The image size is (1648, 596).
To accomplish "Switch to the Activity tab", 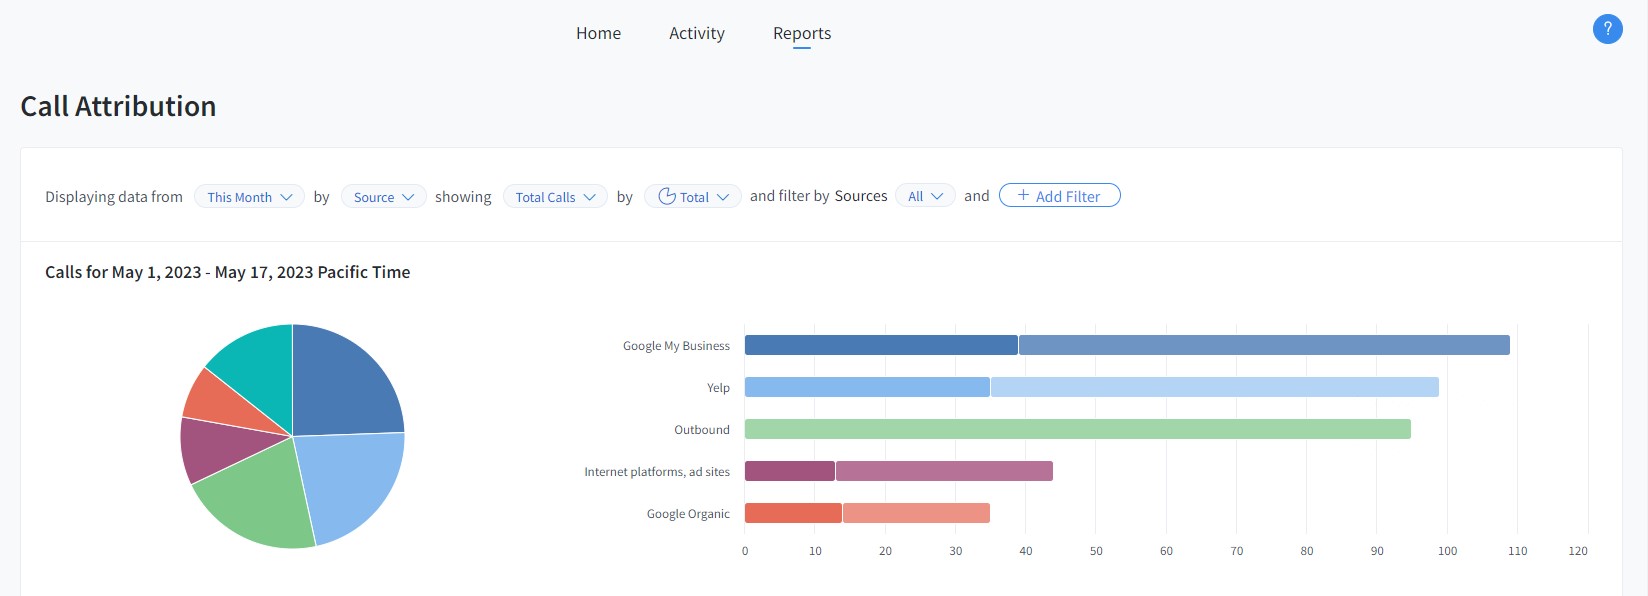I will point(696,33).
